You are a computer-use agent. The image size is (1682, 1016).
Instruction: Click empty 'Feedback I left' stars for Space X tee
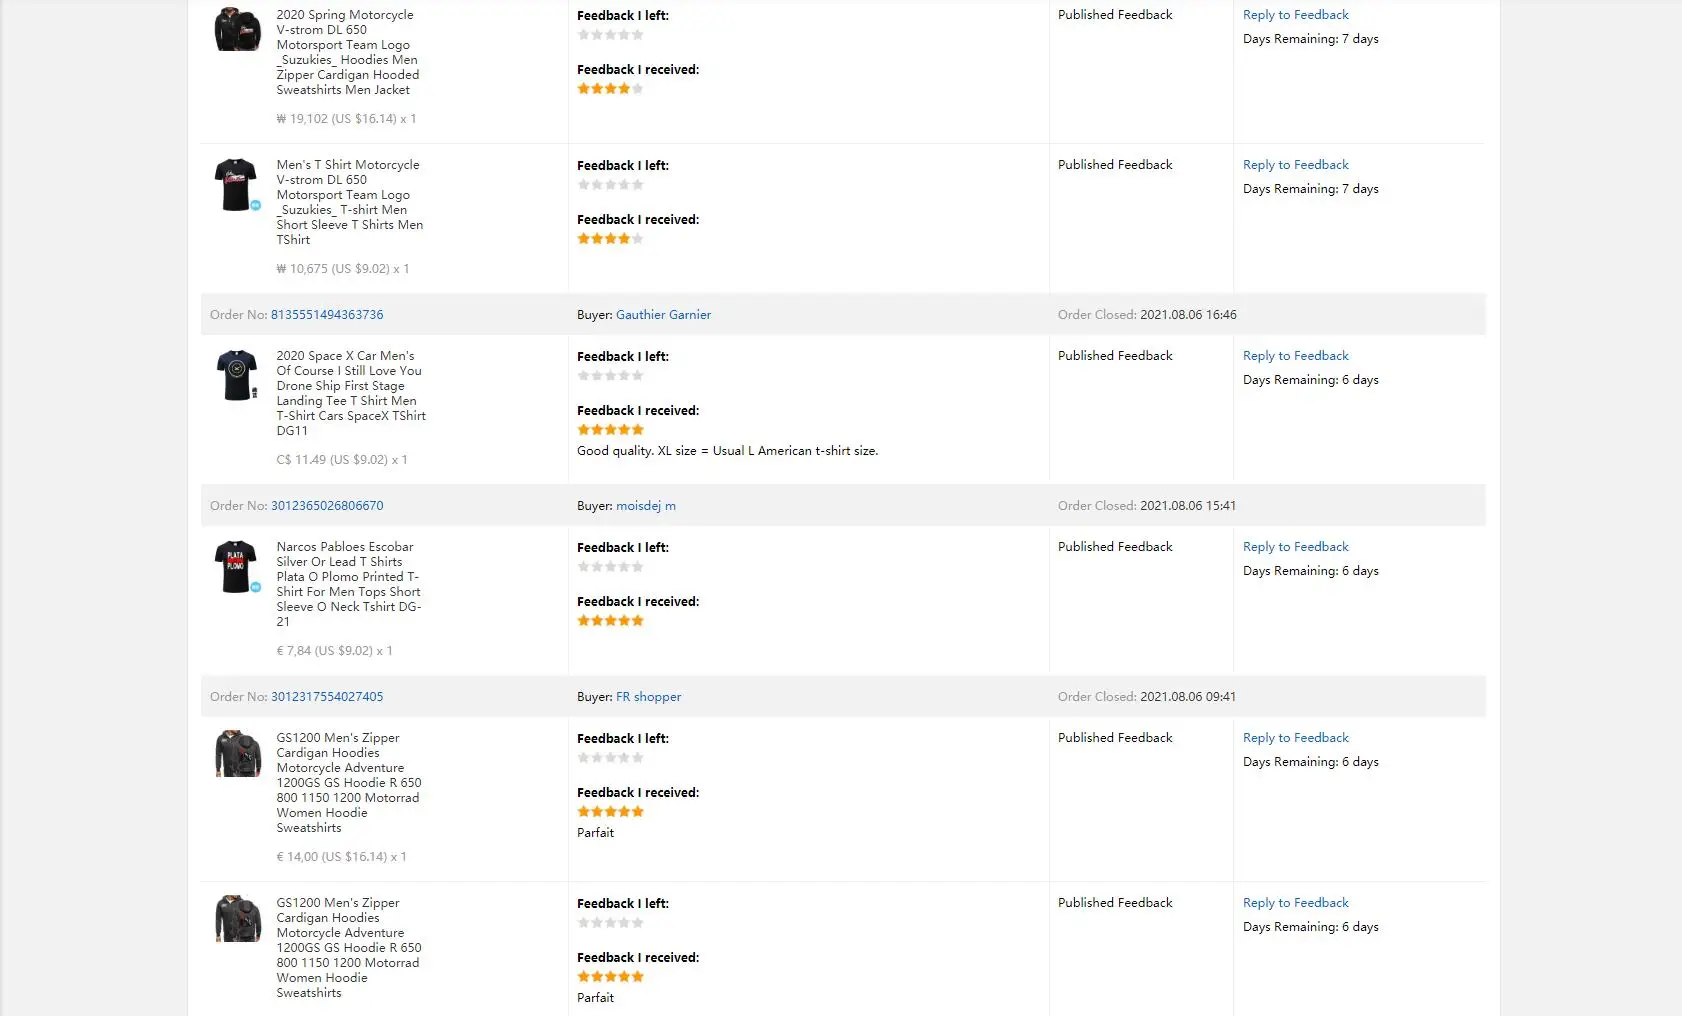point(610,376)
